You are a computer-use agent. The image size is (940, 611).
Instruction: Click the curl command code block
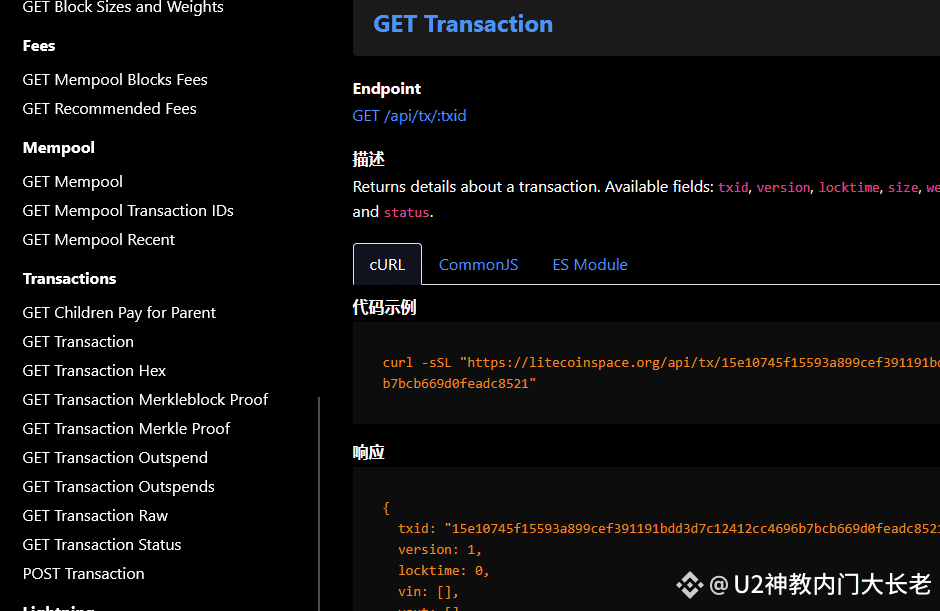coord(646,373)
